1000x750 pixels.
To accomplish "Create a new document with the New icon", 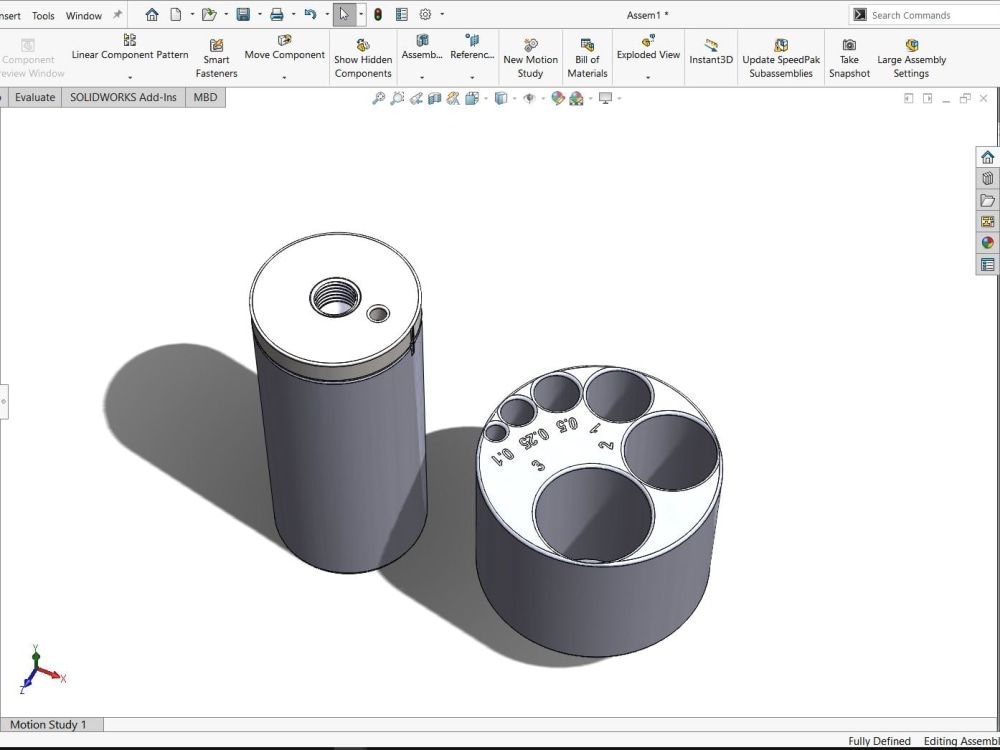I will coord(176,15).
